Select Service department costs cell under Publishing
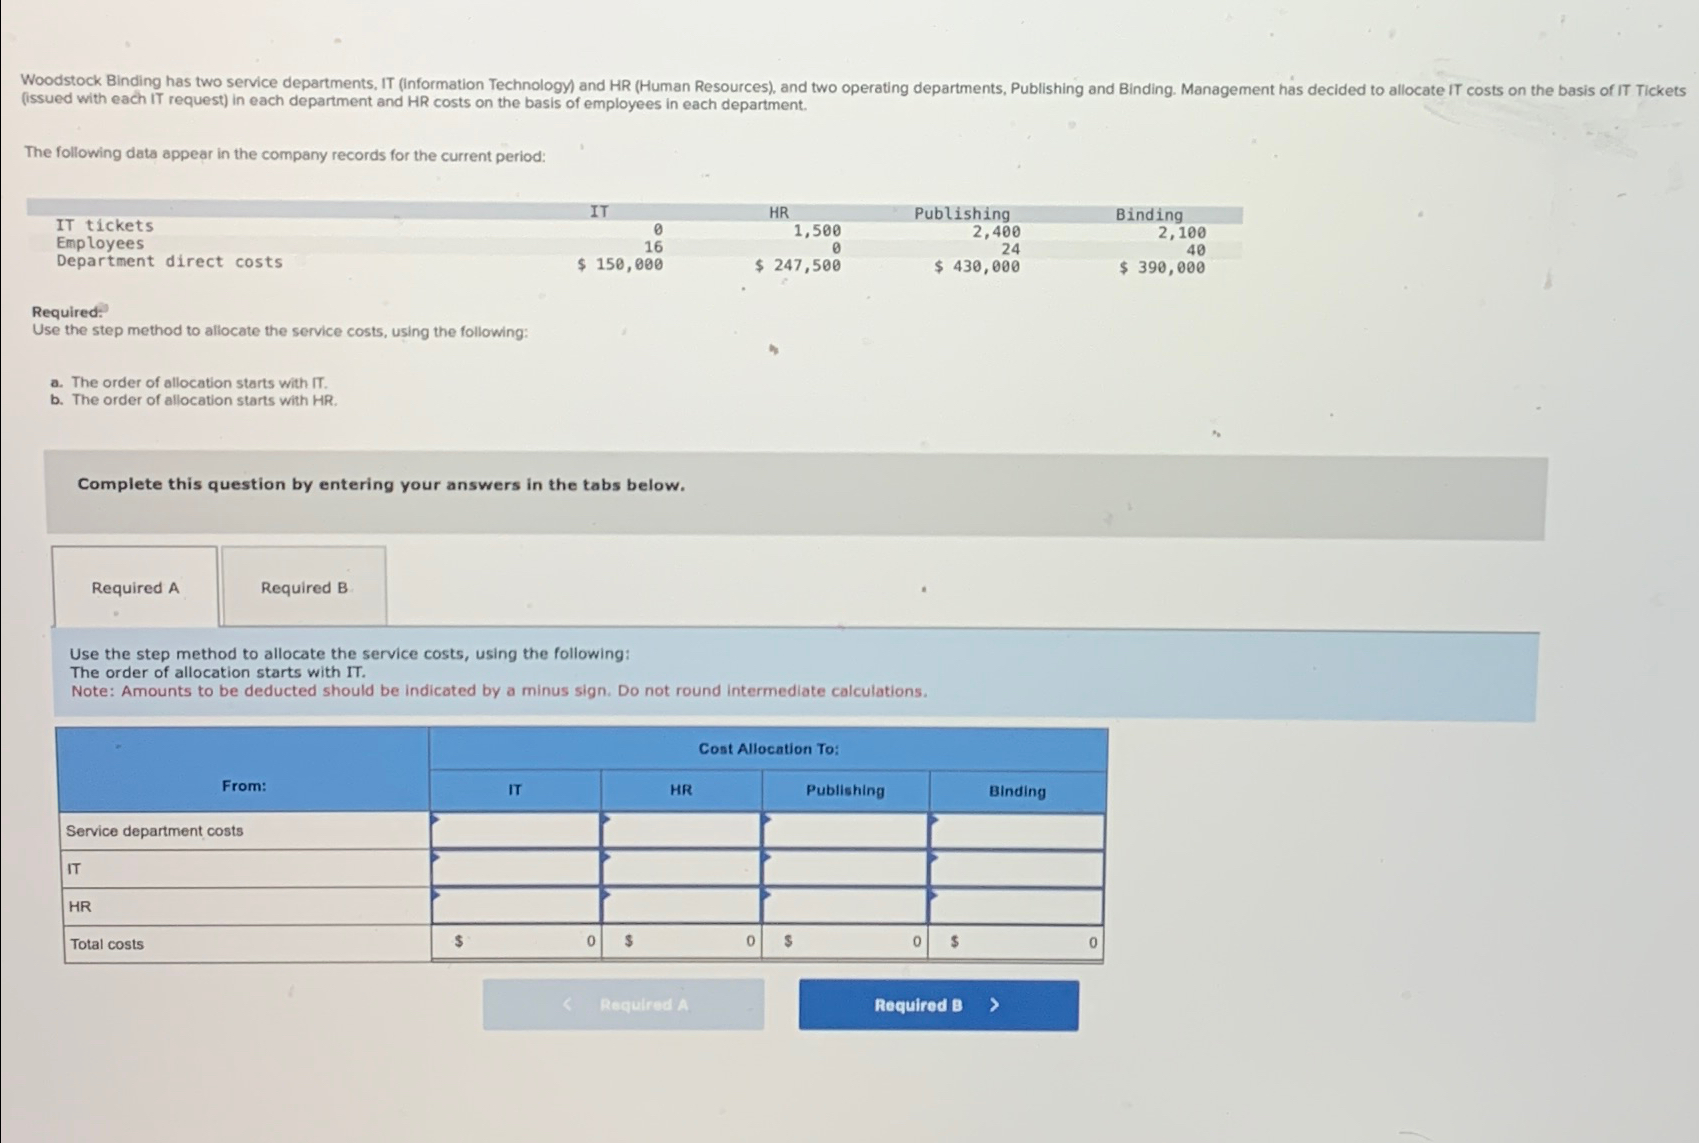This screenshot has height=1143, width=1699. coord(845,830)
